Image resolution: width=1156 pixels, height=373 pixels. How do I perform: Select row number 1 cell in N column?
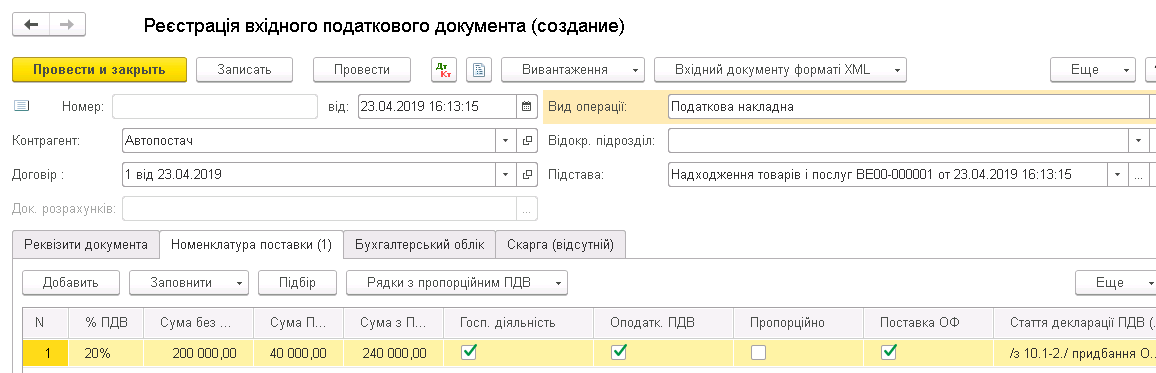point(46,353)
